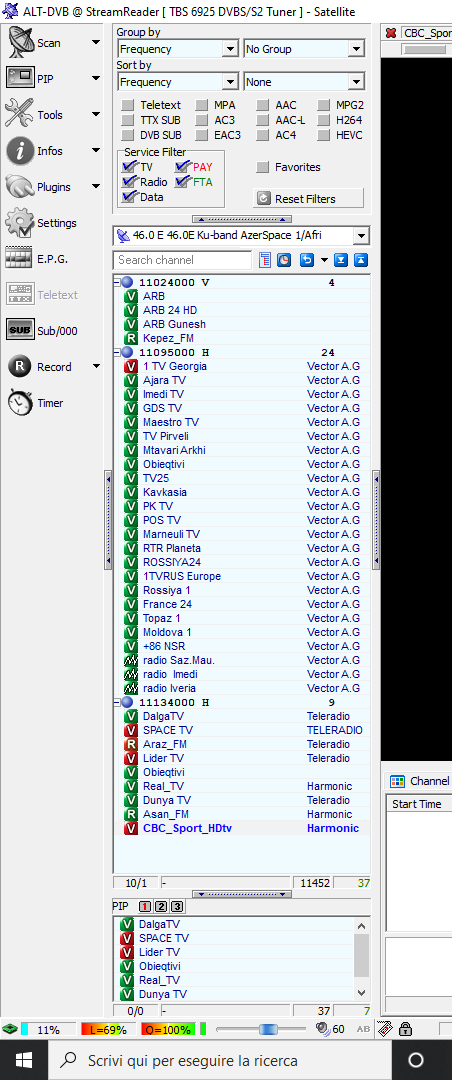Select PIP slot 1 button
Viewport: 452px width, 1080px height.
click(145, 906)
